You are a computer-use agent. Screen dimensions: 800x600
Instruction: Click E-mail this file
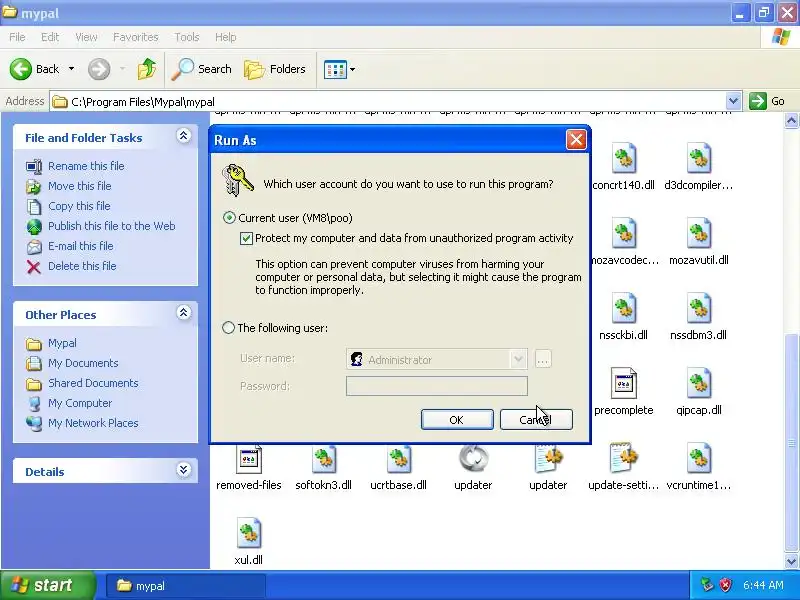coord(81,245)
